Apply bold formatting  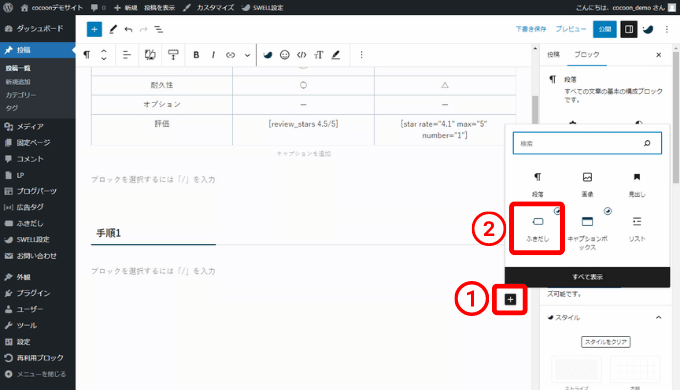click(x=196, y=55)
